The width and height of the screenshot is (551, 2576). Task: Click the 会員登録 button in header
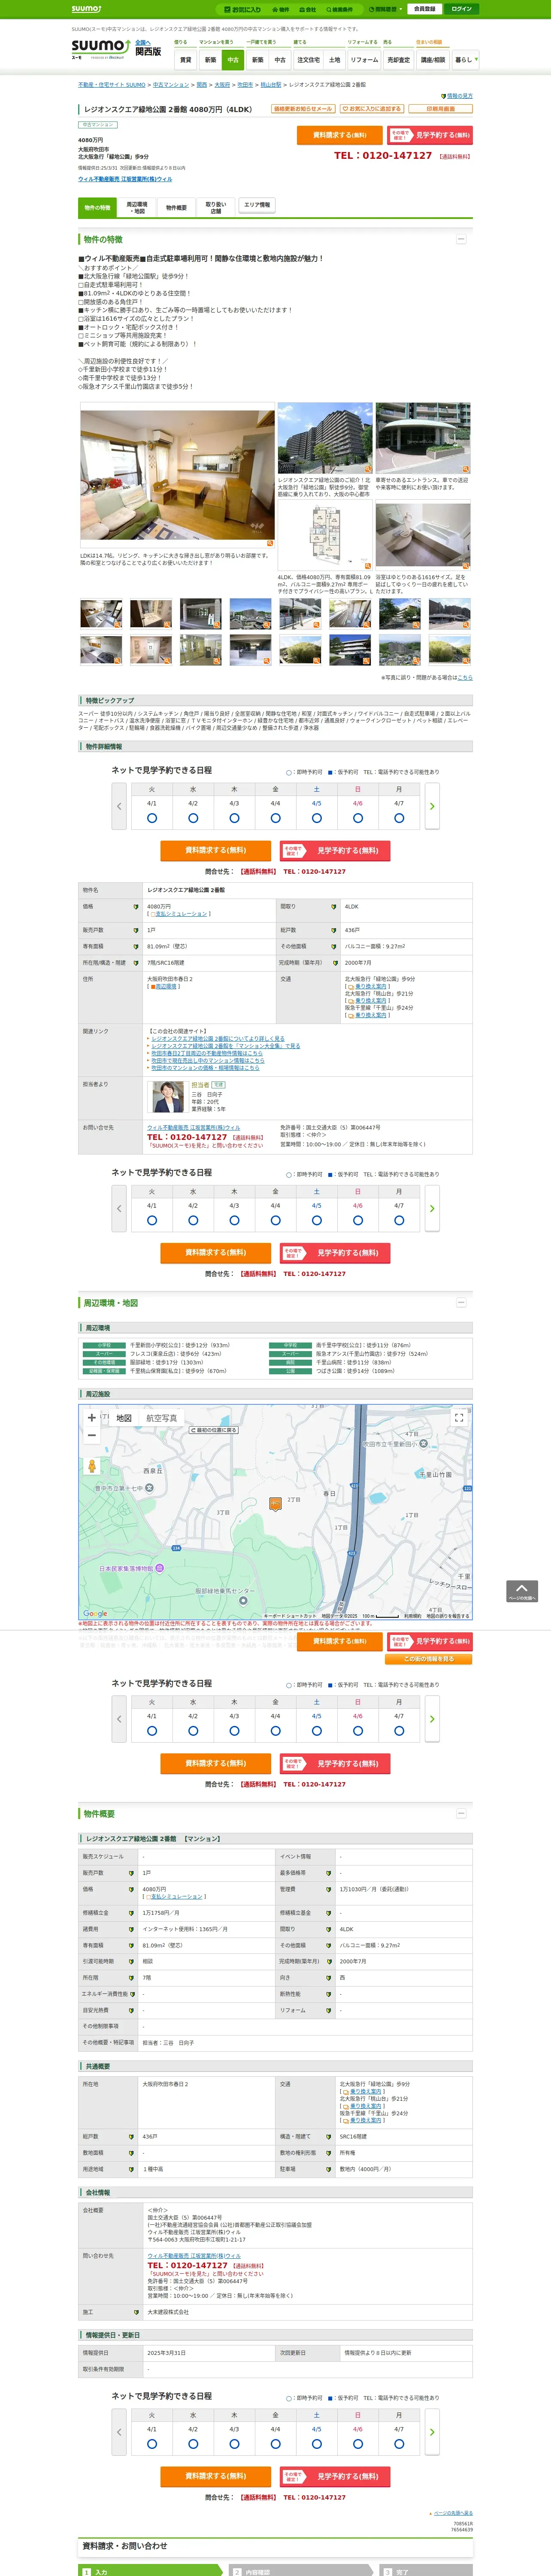click(x=424, y=9)
